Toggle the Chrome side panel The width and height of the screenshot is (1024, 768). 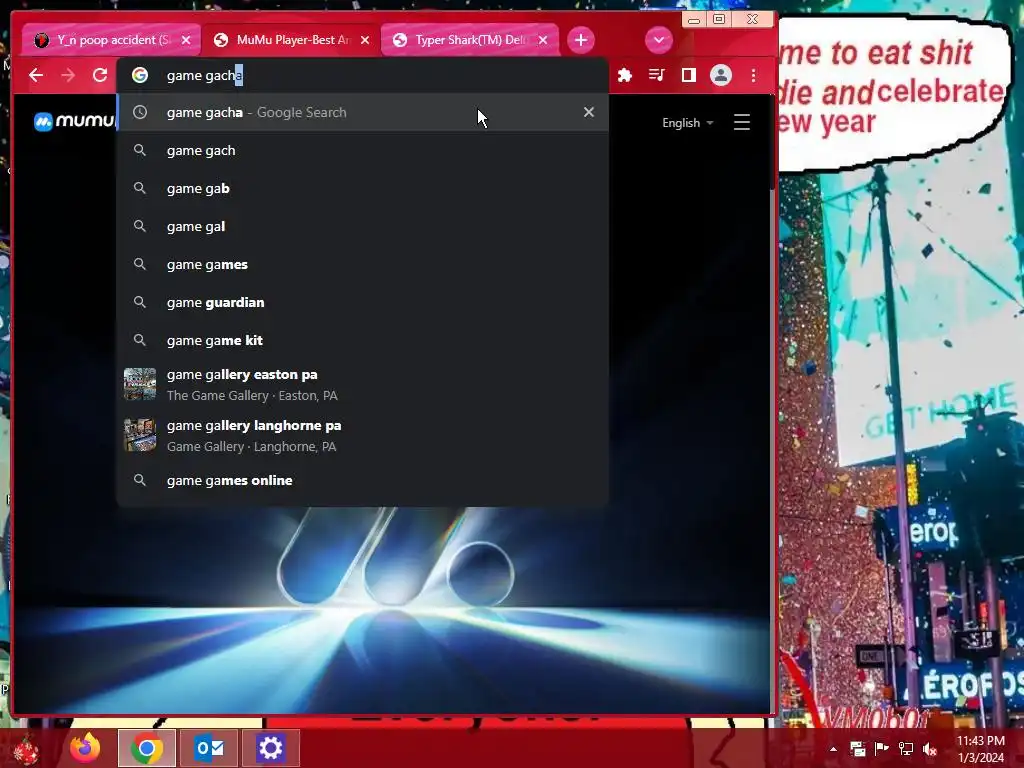tap(688, 75)
